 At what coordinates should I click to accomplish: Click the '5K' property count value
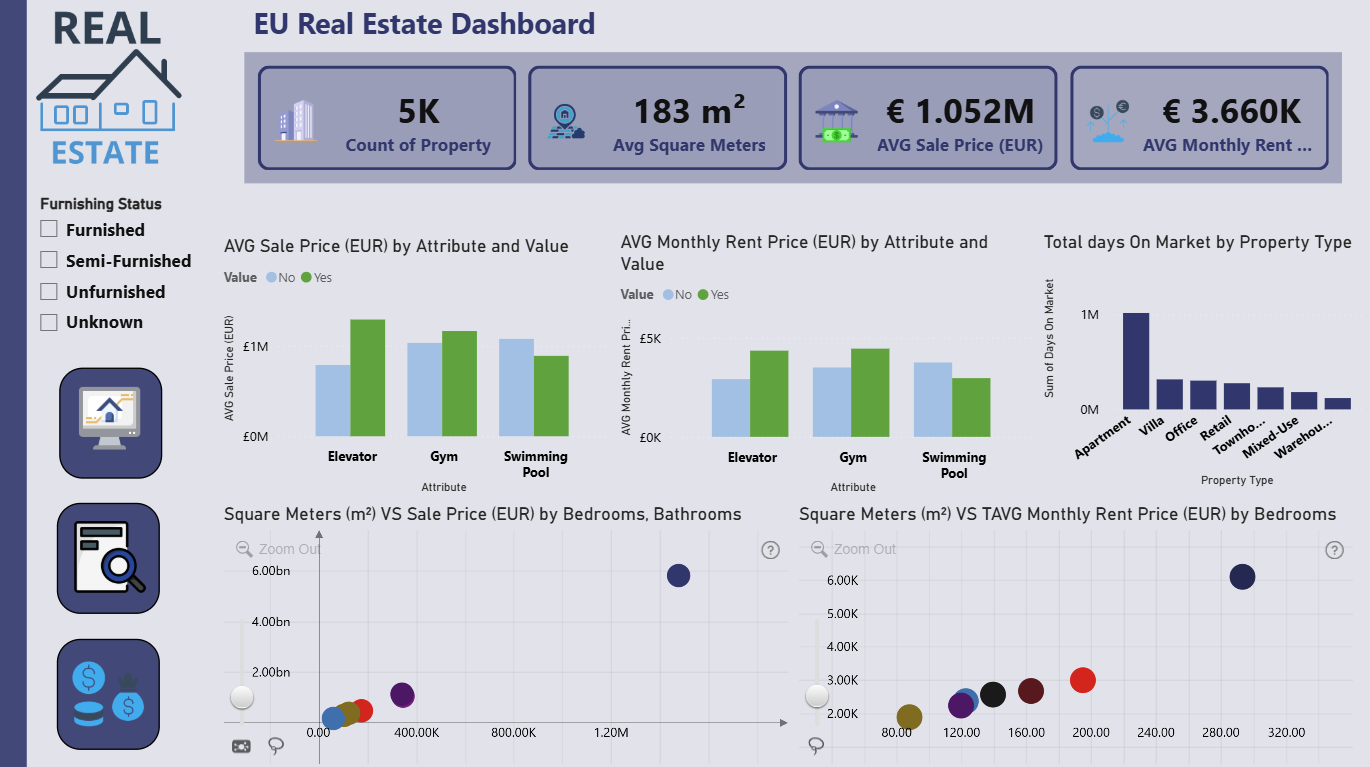coord(419,112)
